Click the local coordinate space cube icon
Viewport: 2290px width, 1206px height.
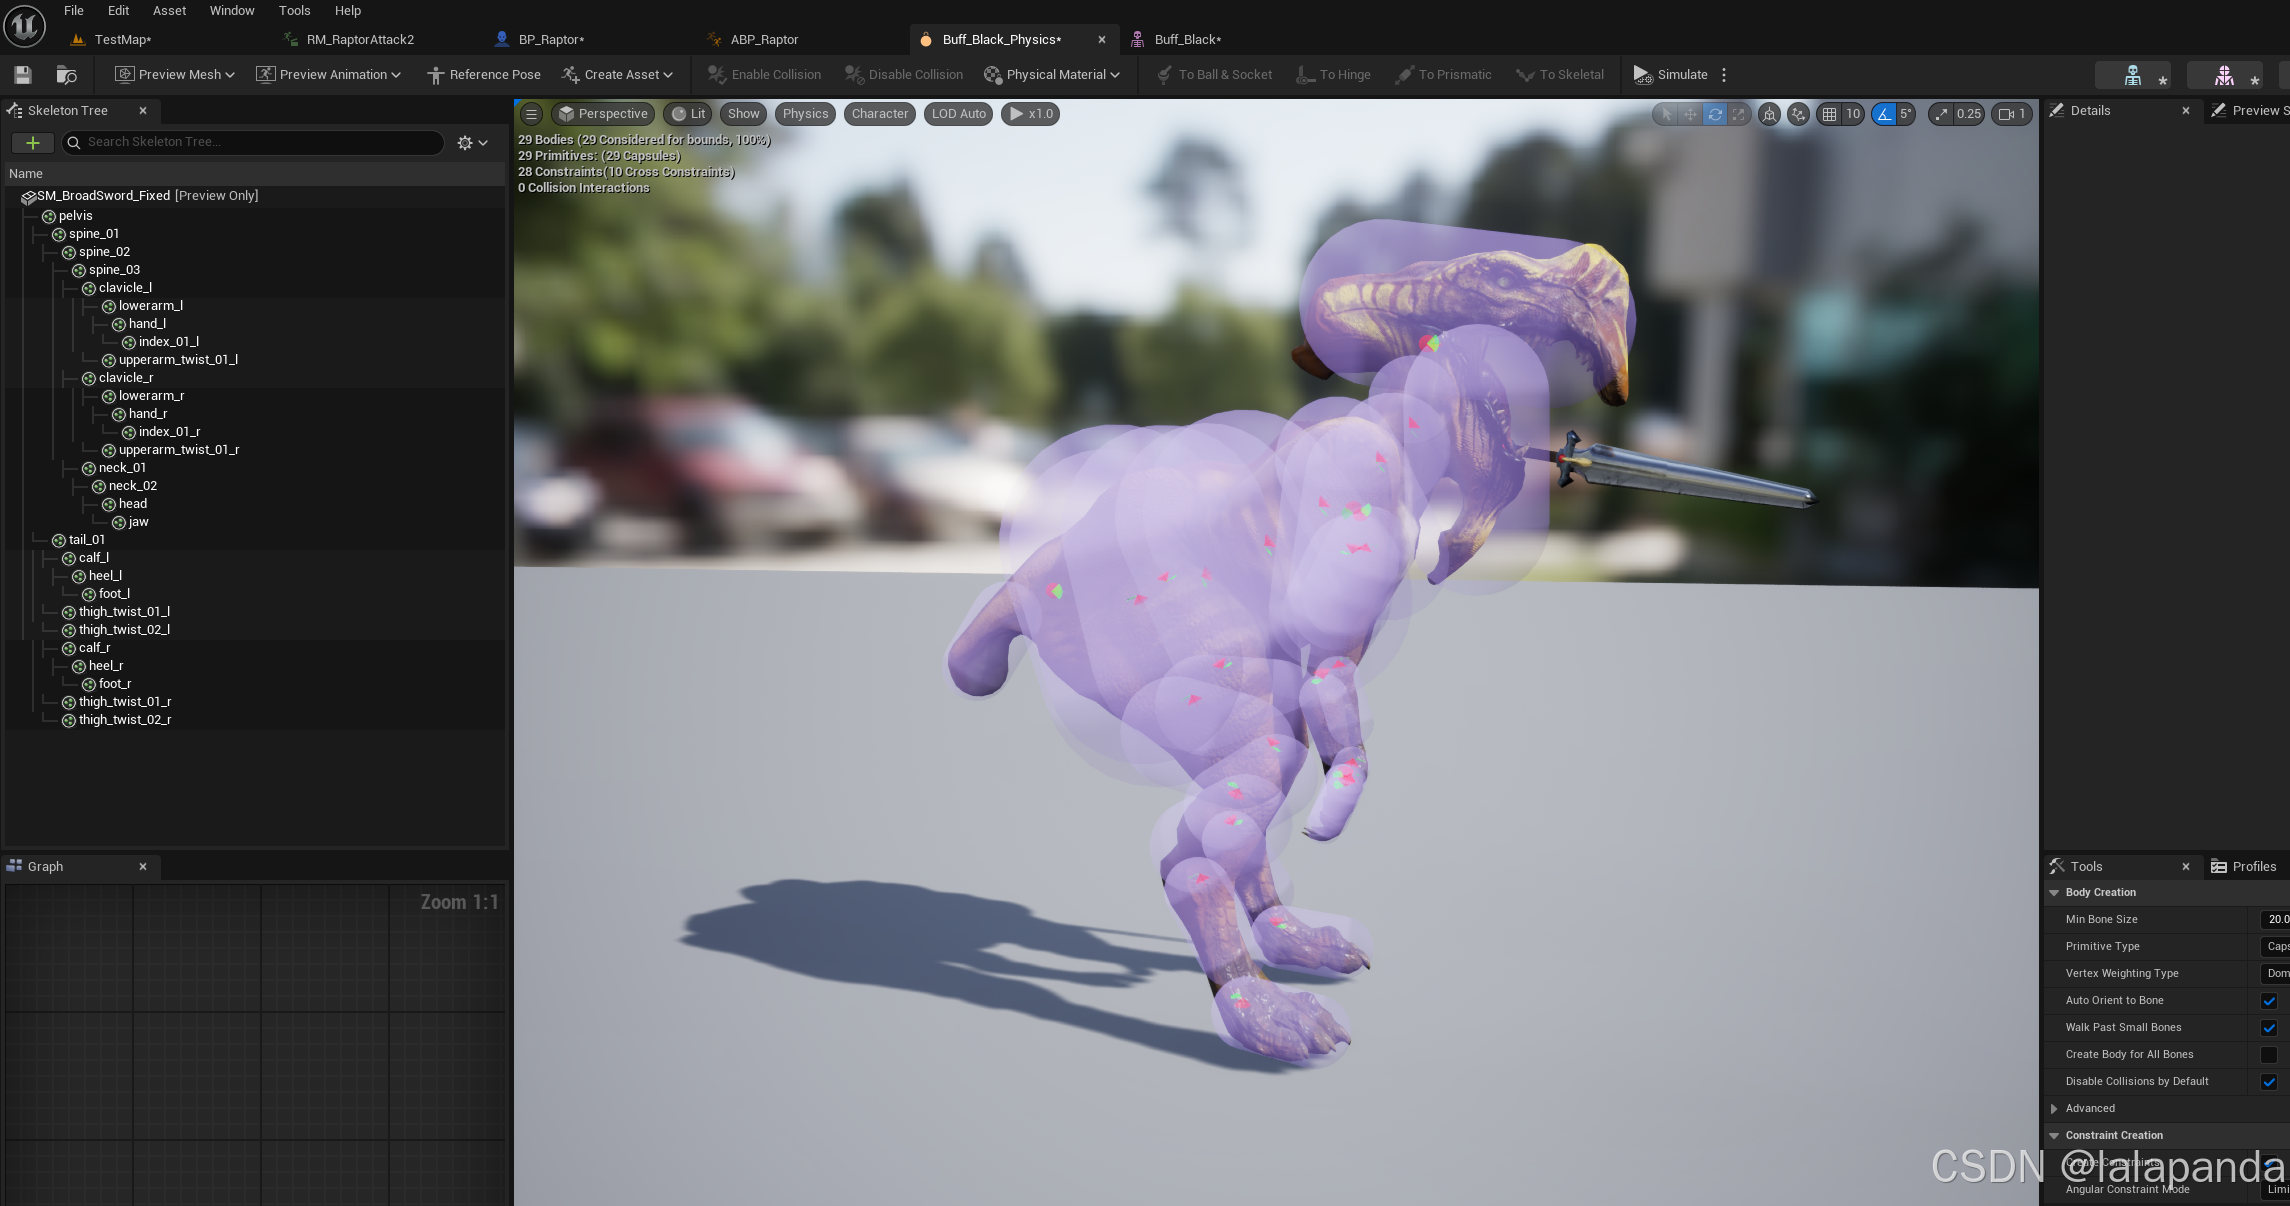(1769, 114)
